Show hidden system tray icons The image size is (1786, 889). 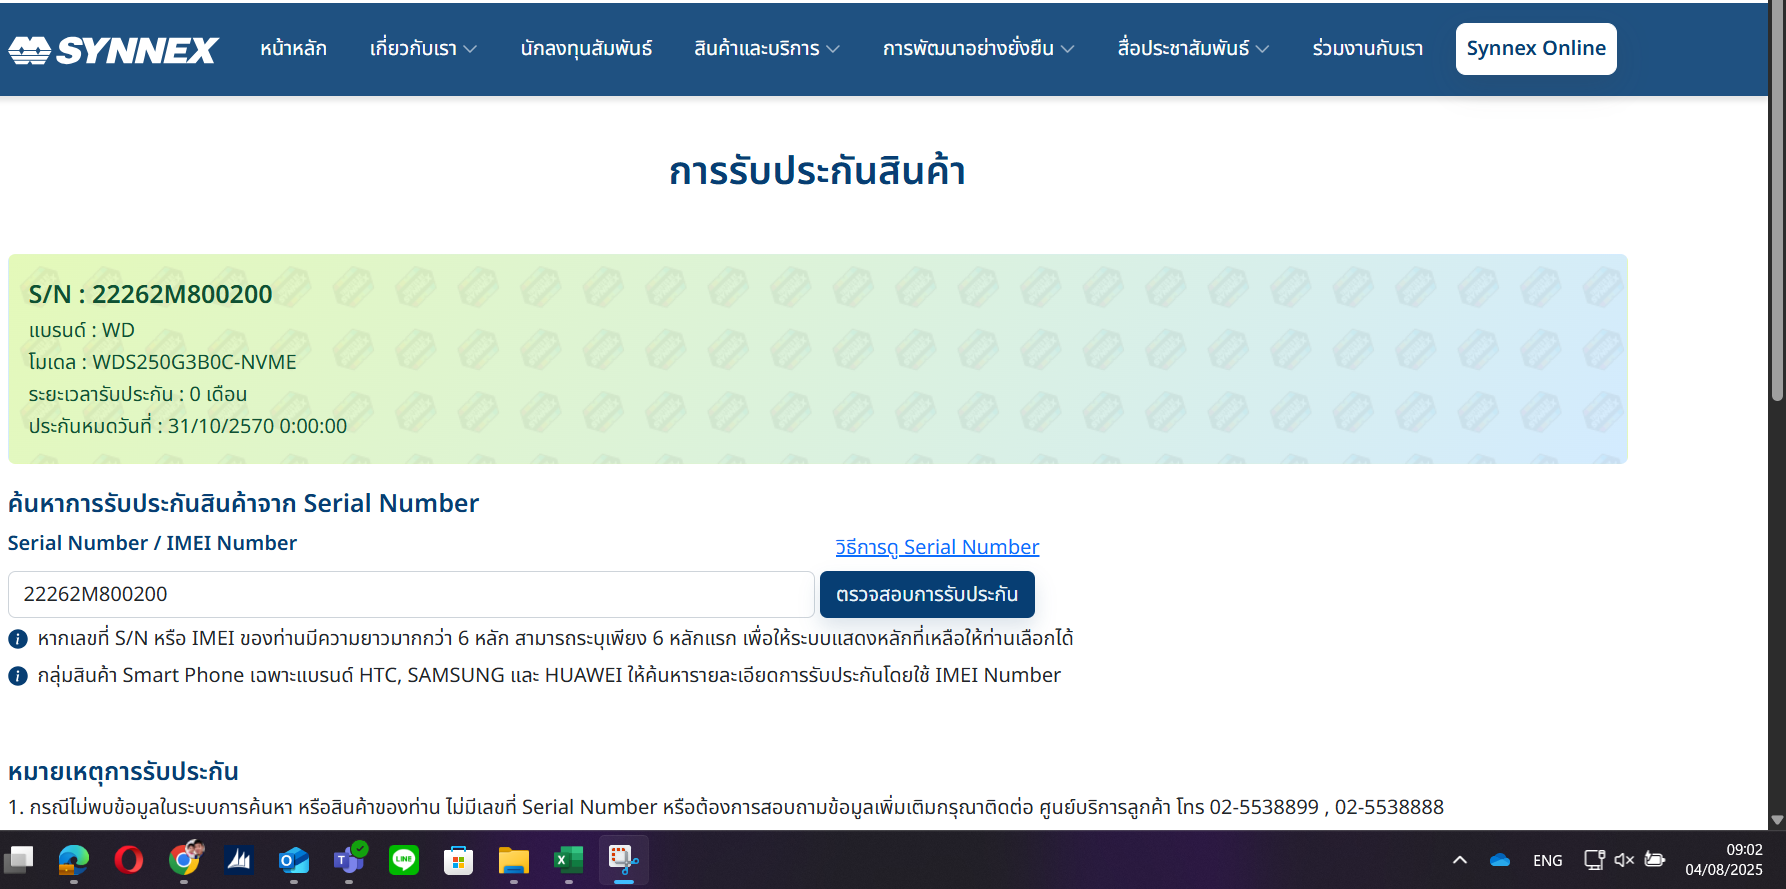[x=1460, y=860]
